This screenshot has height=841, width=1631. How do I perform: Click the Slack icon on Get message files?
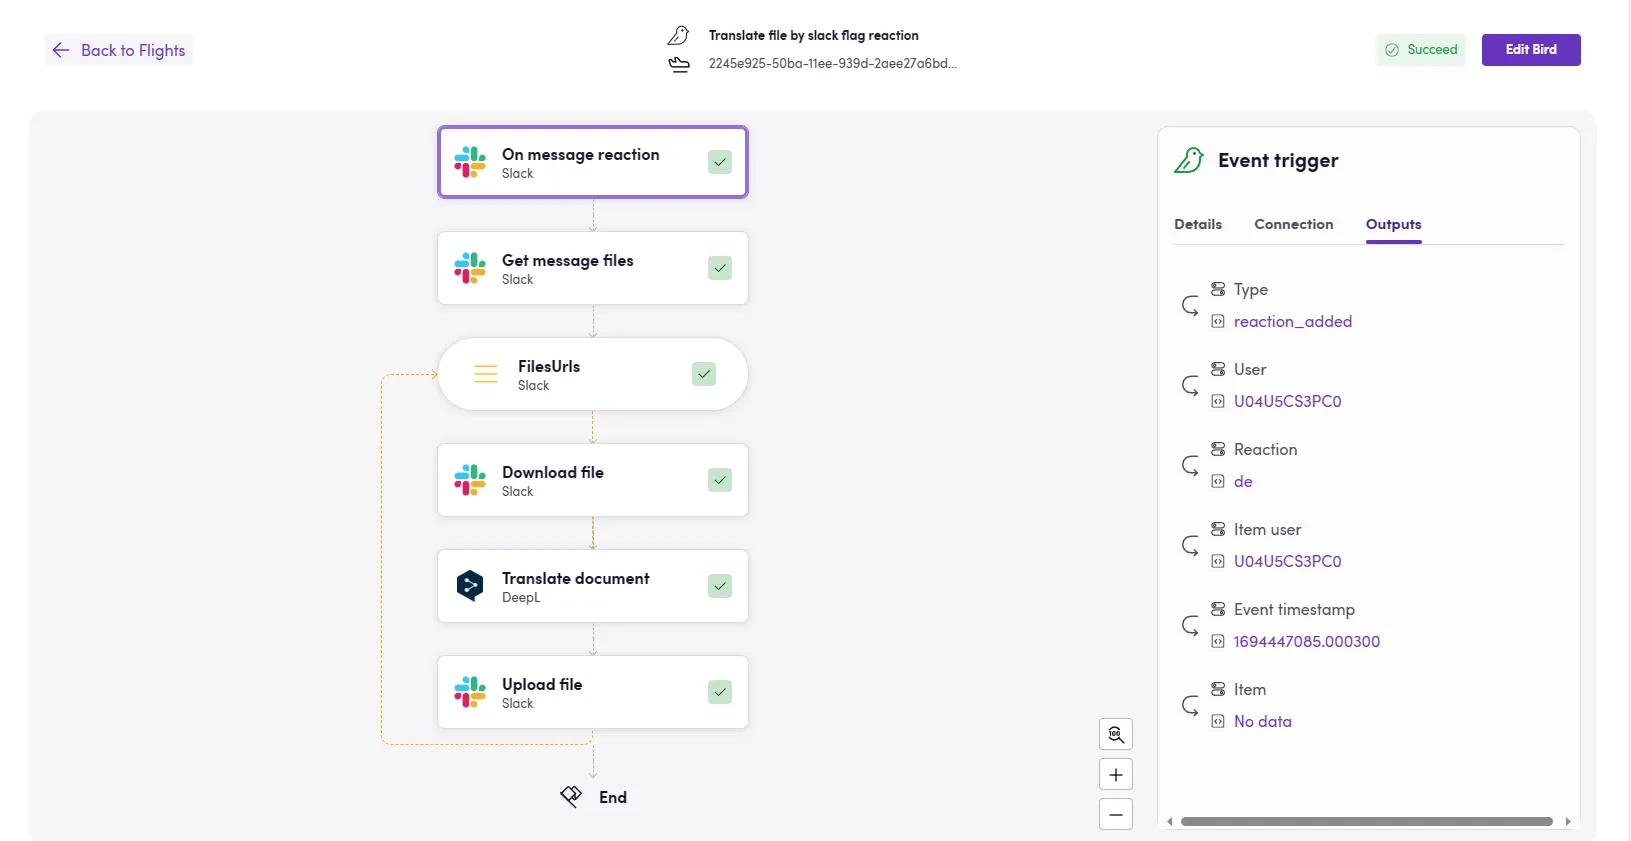pyautogui.click(x=470, y=268)
